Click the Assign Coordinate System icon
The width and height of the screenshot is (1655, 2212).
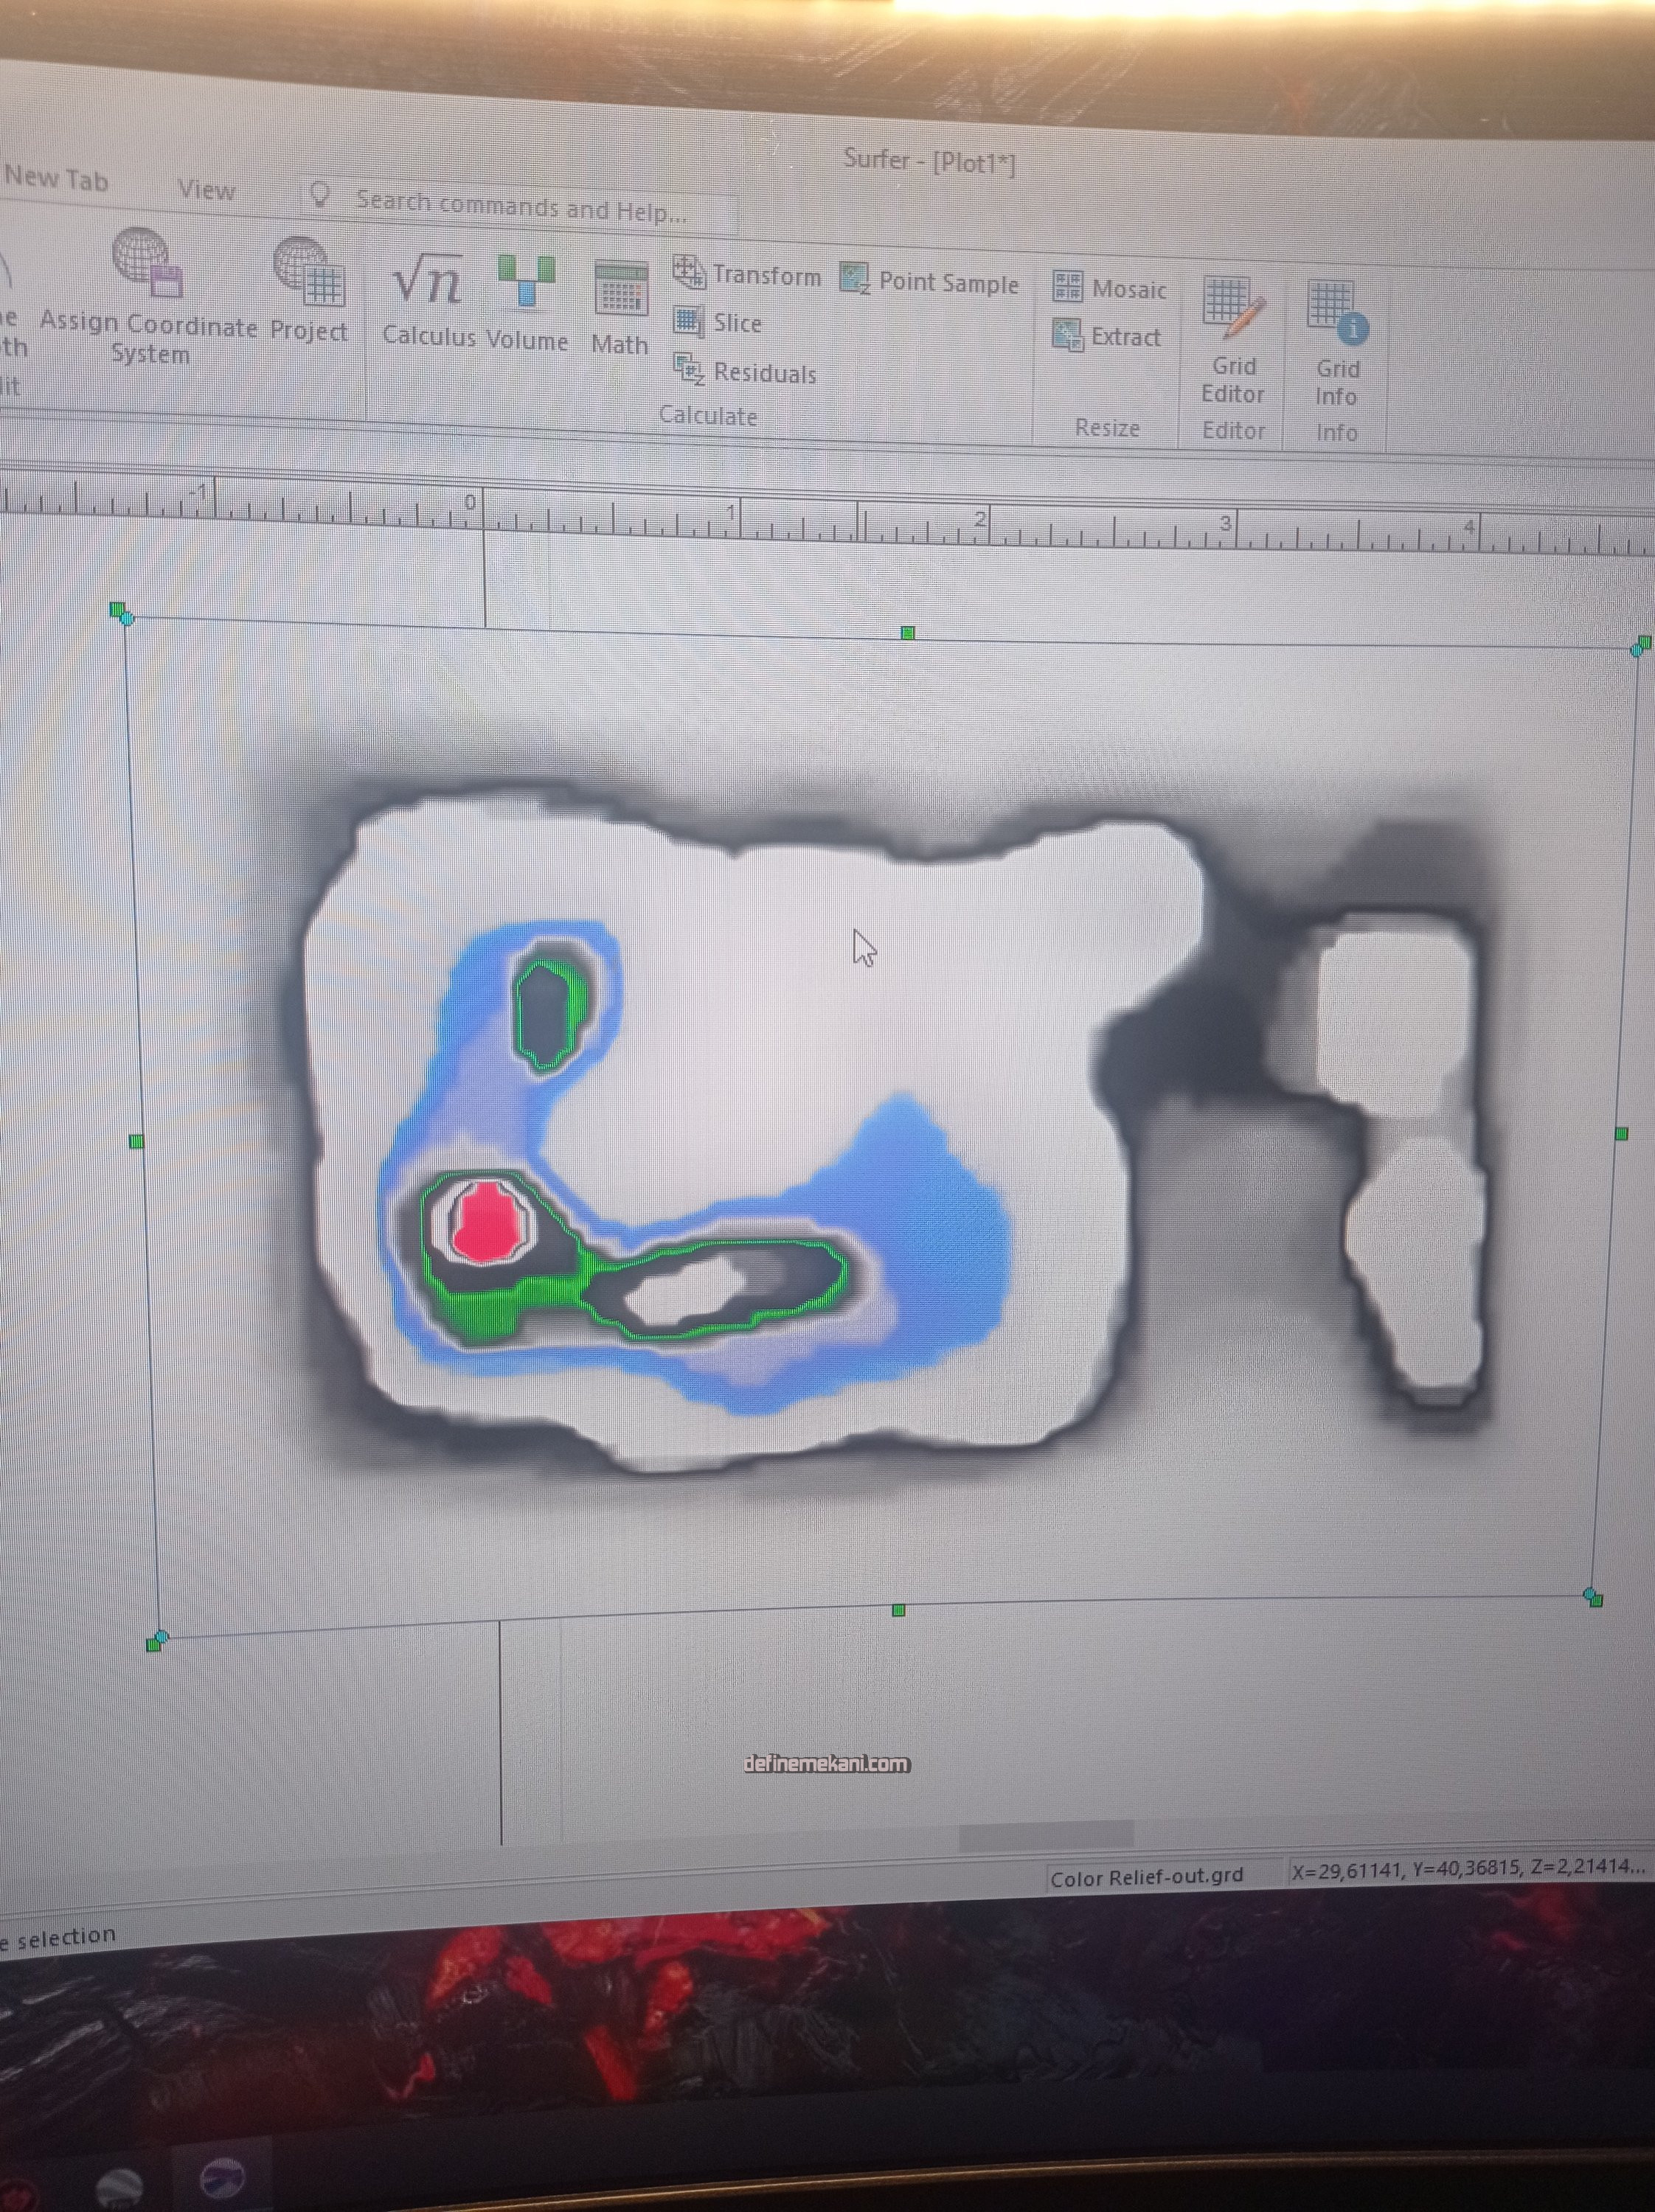point(147,263)
